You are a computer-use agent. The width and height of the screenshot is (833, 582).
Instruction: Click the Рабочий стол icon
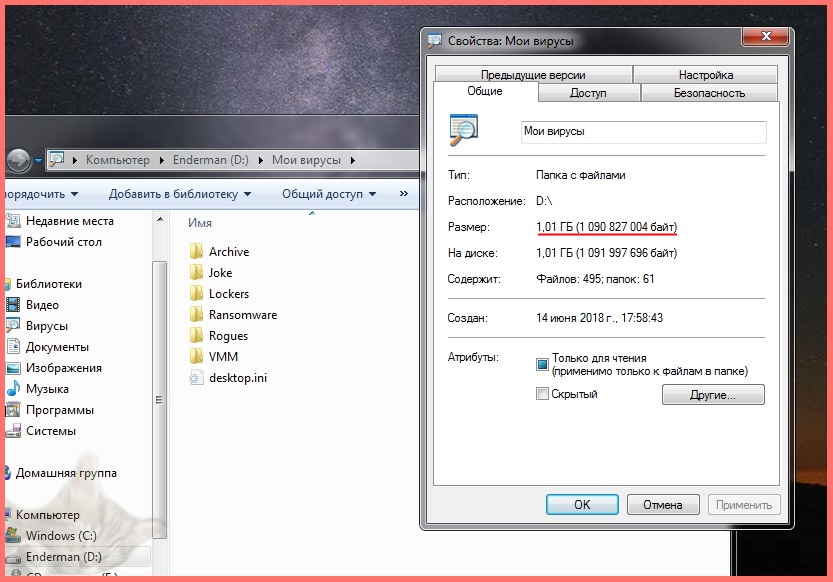coord(13,242)
